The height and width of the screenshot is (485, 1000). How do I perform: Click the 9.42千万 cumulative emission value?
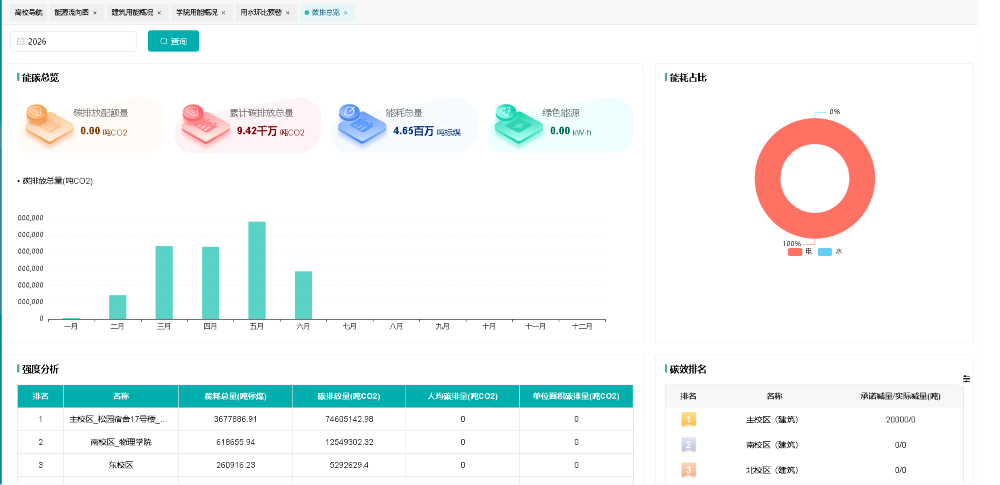(257, 131)
